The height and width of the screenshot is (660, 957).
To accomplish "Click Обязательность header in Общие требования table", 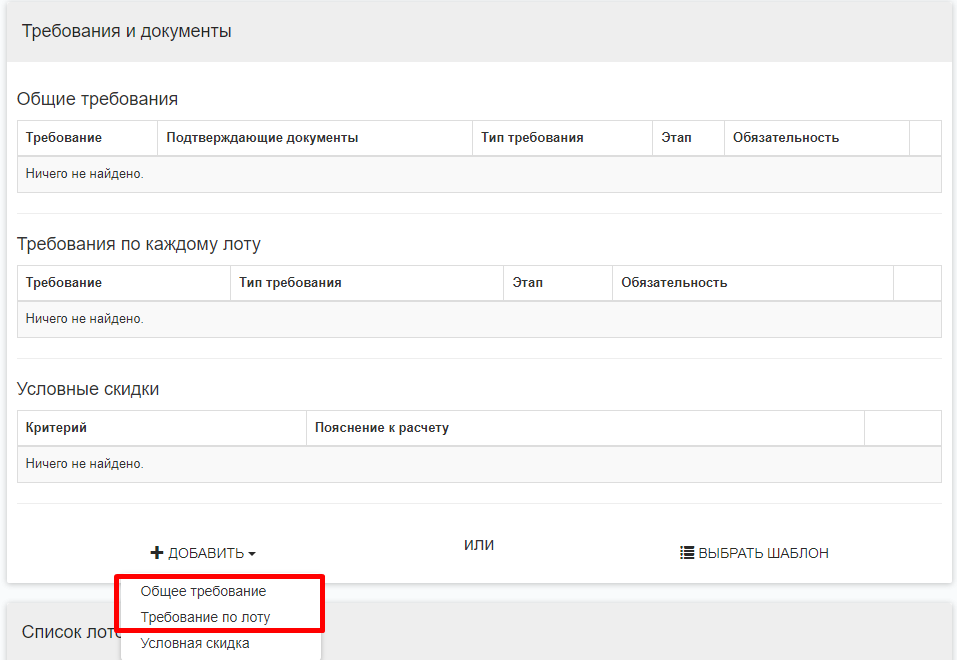I will click(785, 138).
